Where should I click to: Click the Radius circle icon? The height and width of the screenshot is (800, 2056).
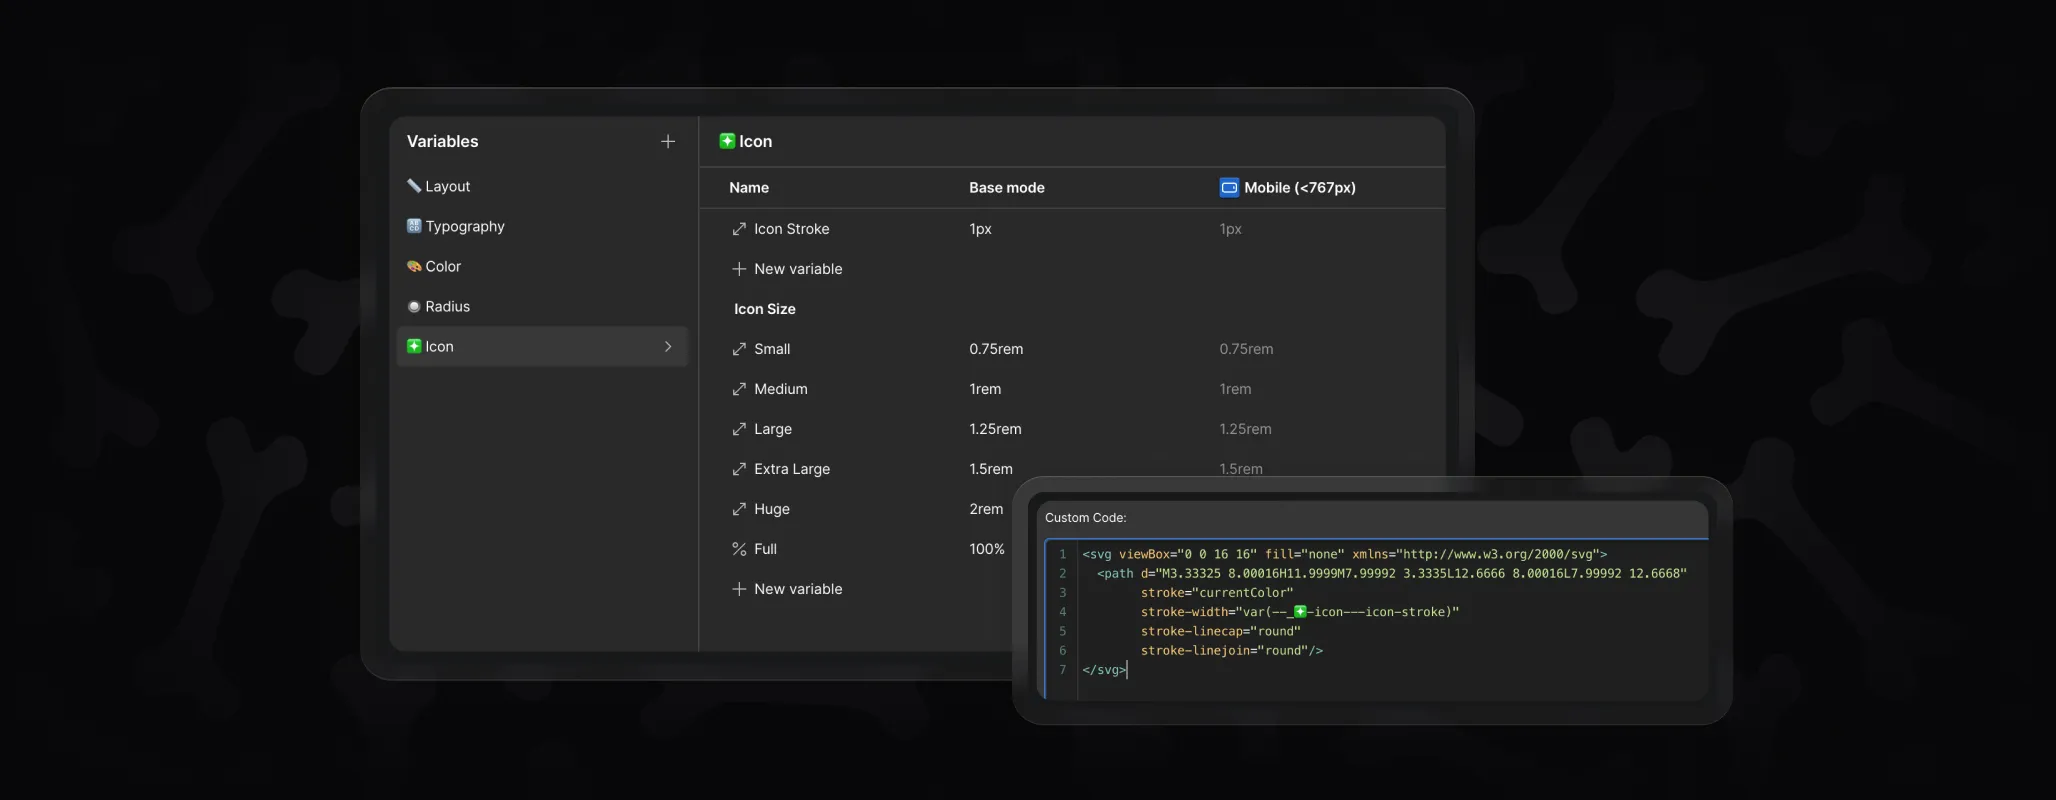pos(414,306)
